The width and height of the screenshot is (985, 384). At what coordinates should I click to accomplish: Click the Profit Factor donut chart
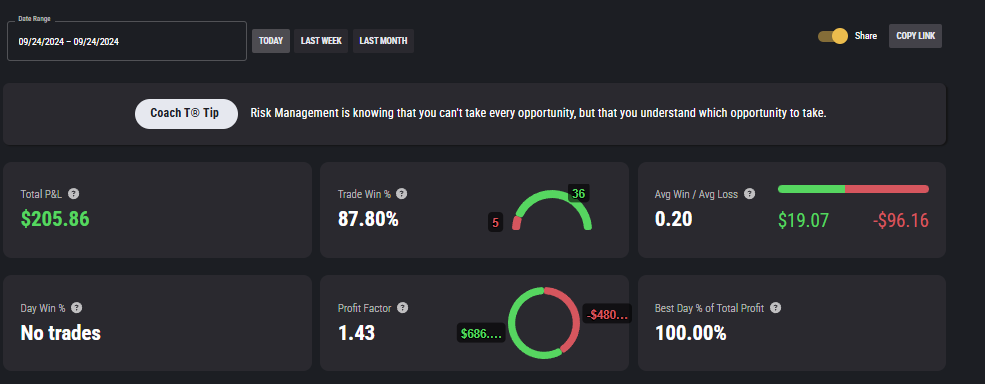coord(544,322)
